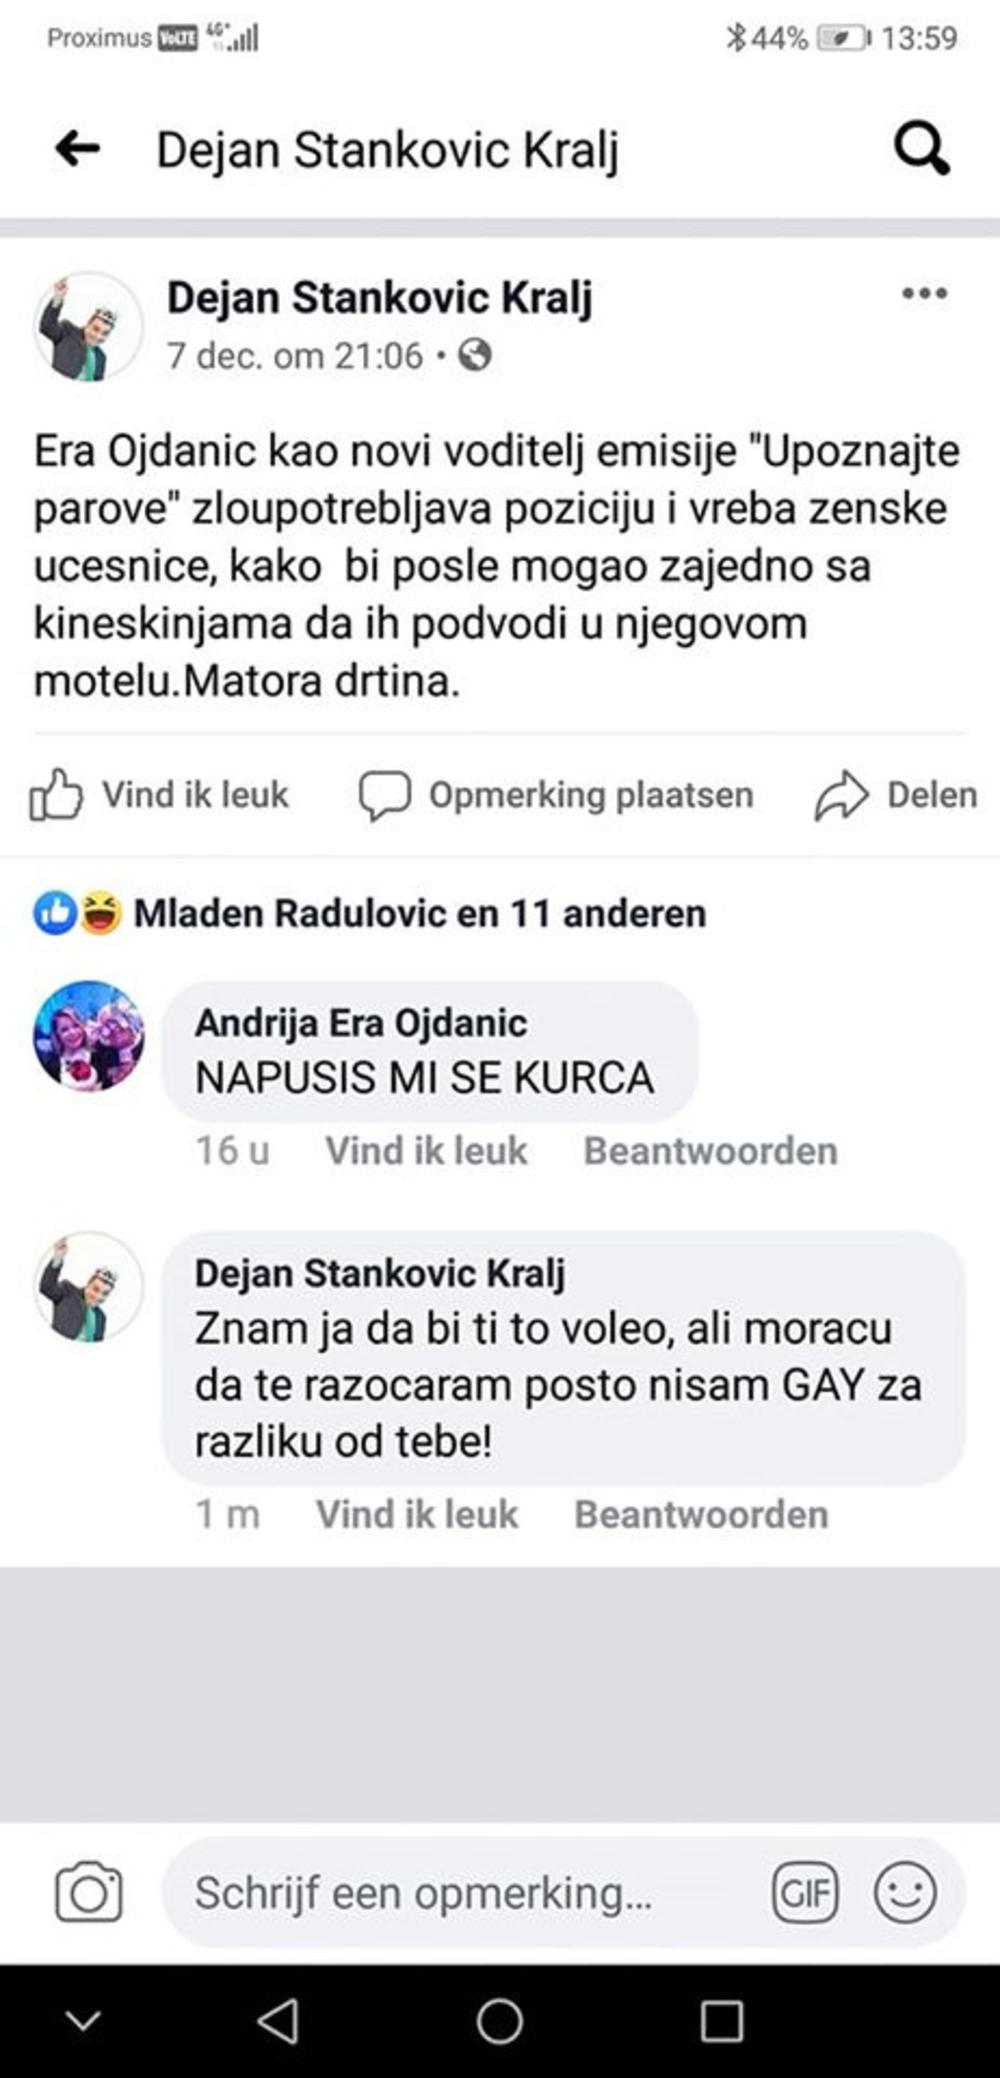Like the post with Vind ik leuk
The width and height of the screenshot is (1000, 2078).
pyautogui.click(x=160, y=796)
